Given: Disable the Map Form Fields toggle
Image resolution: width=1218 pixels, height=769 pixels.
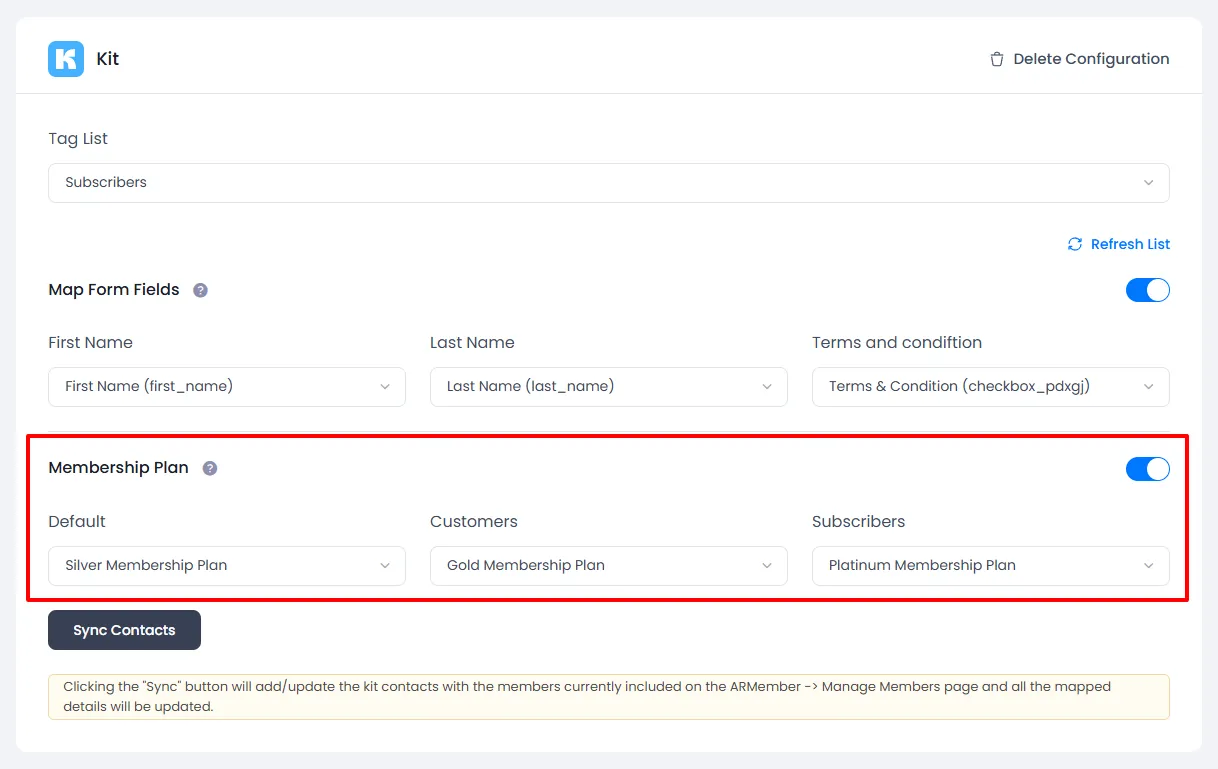Looking at the screenshot, I should point(1147,290).
